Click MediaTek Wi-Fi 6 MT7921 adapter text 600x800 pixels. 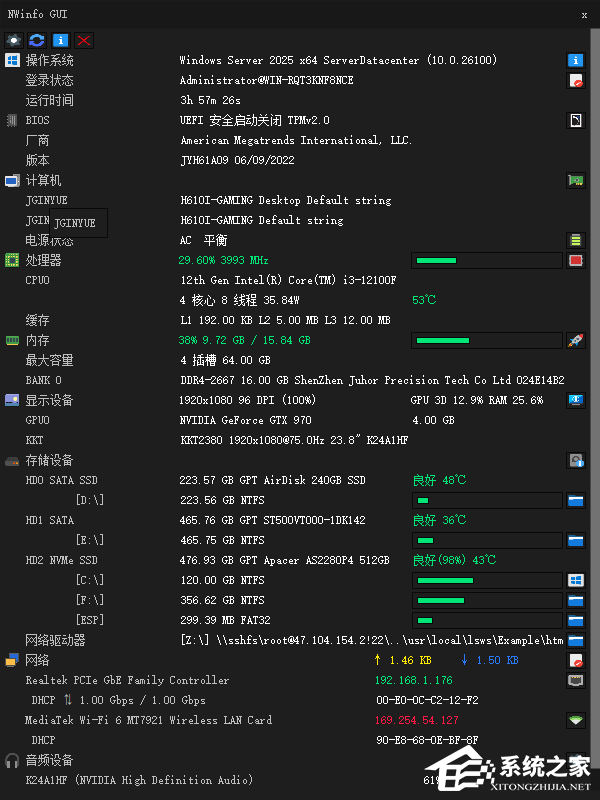148,720
